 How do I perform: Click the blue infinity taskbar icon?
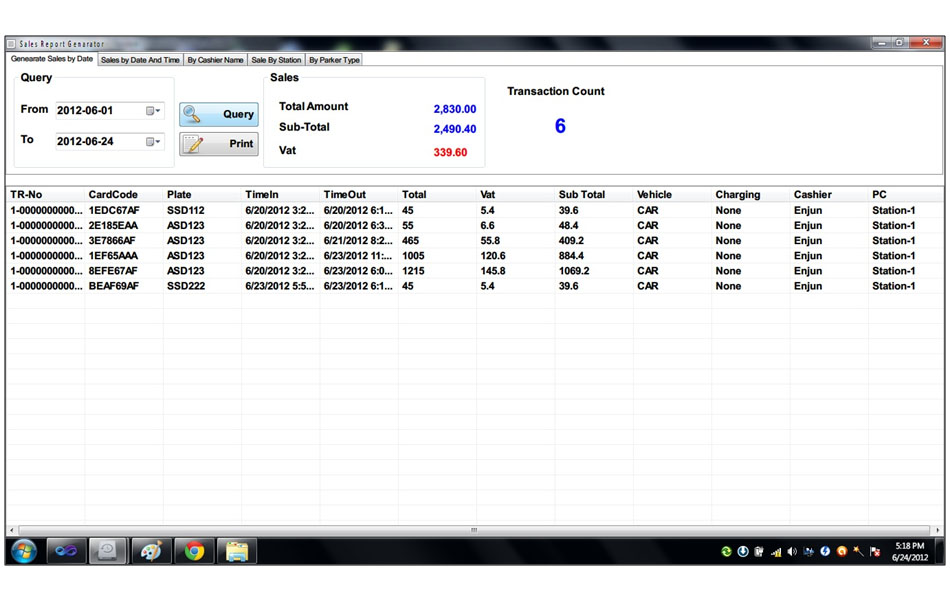pos(66,551)
